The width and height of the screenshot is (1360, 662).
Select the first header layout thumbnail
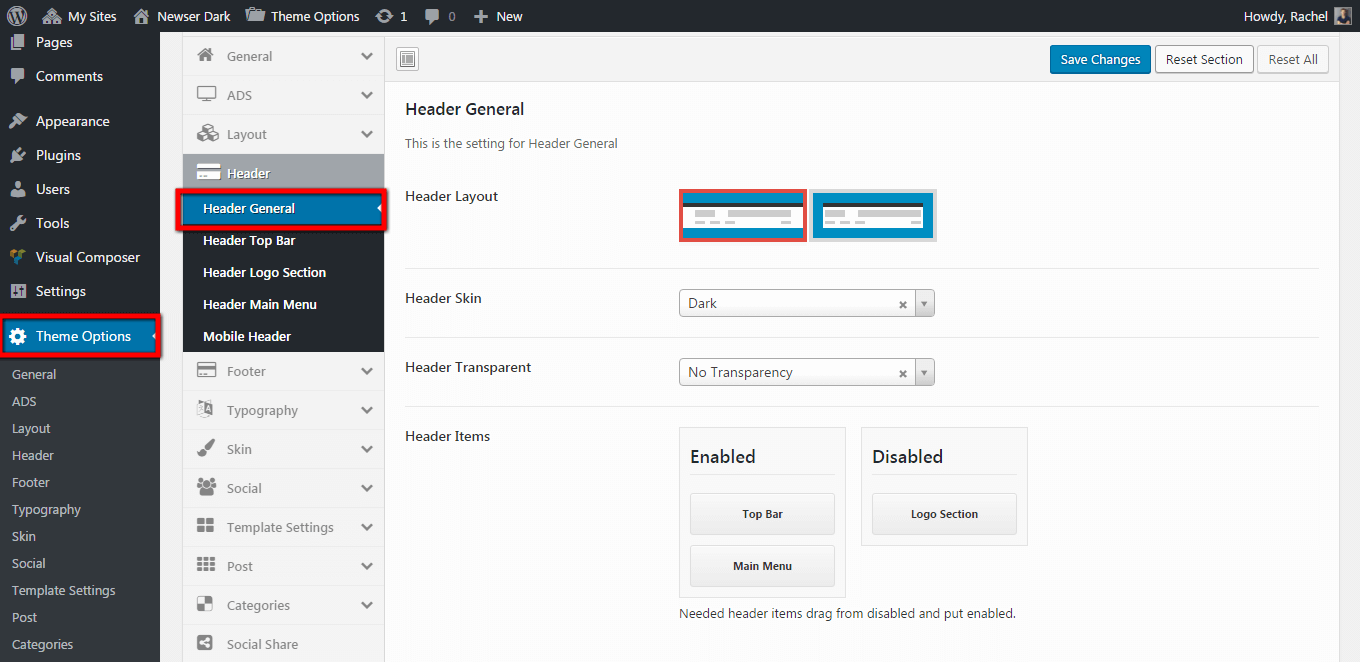(x=742, y=215)
